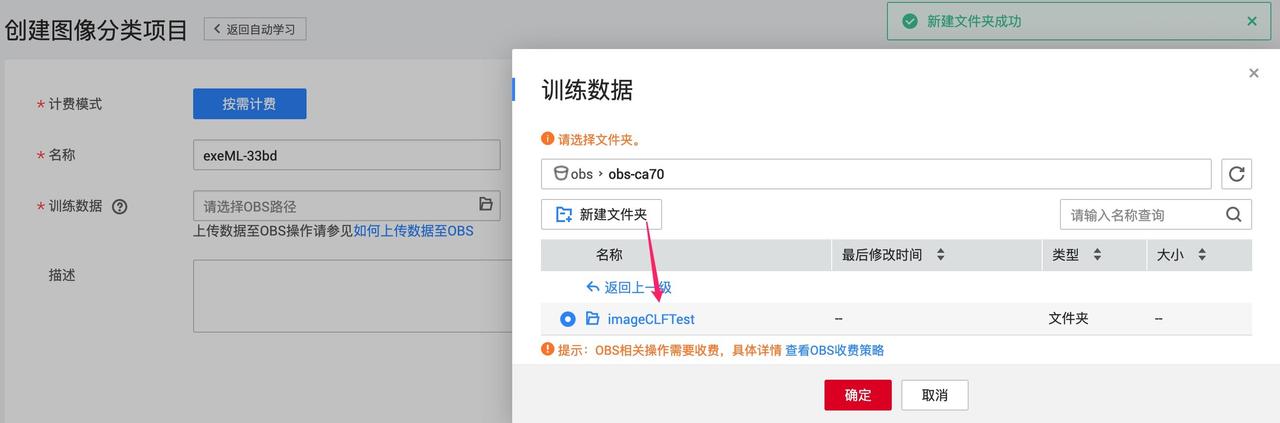The image size is (1280, 423).
Task: Open the imageCLFTest folder
Action: point(651,319)
